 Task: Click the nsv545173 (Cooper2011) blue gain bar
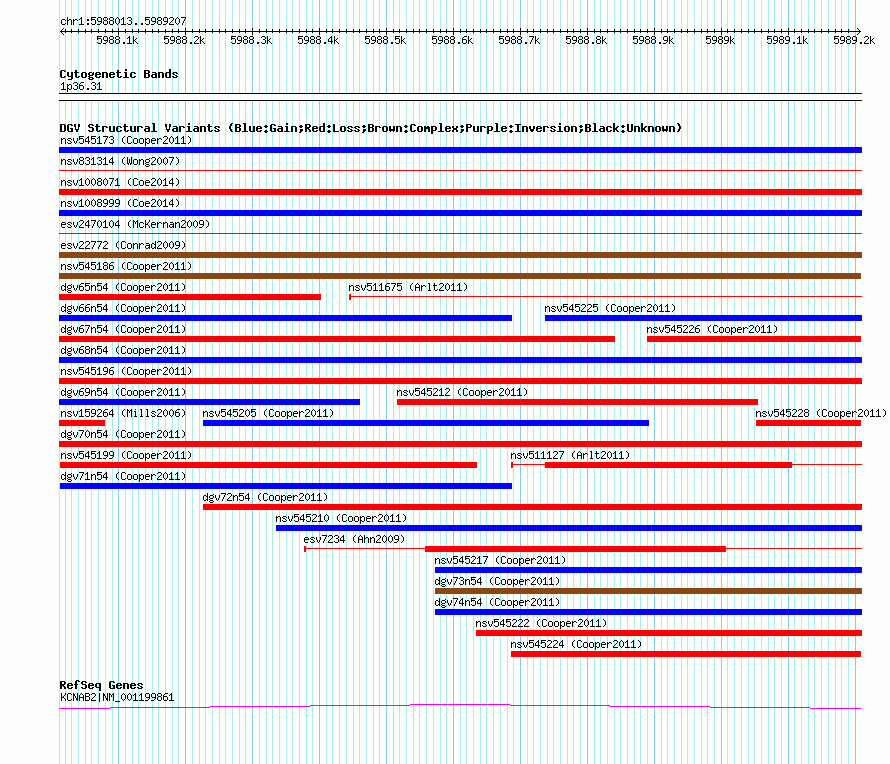click(460, 150)
